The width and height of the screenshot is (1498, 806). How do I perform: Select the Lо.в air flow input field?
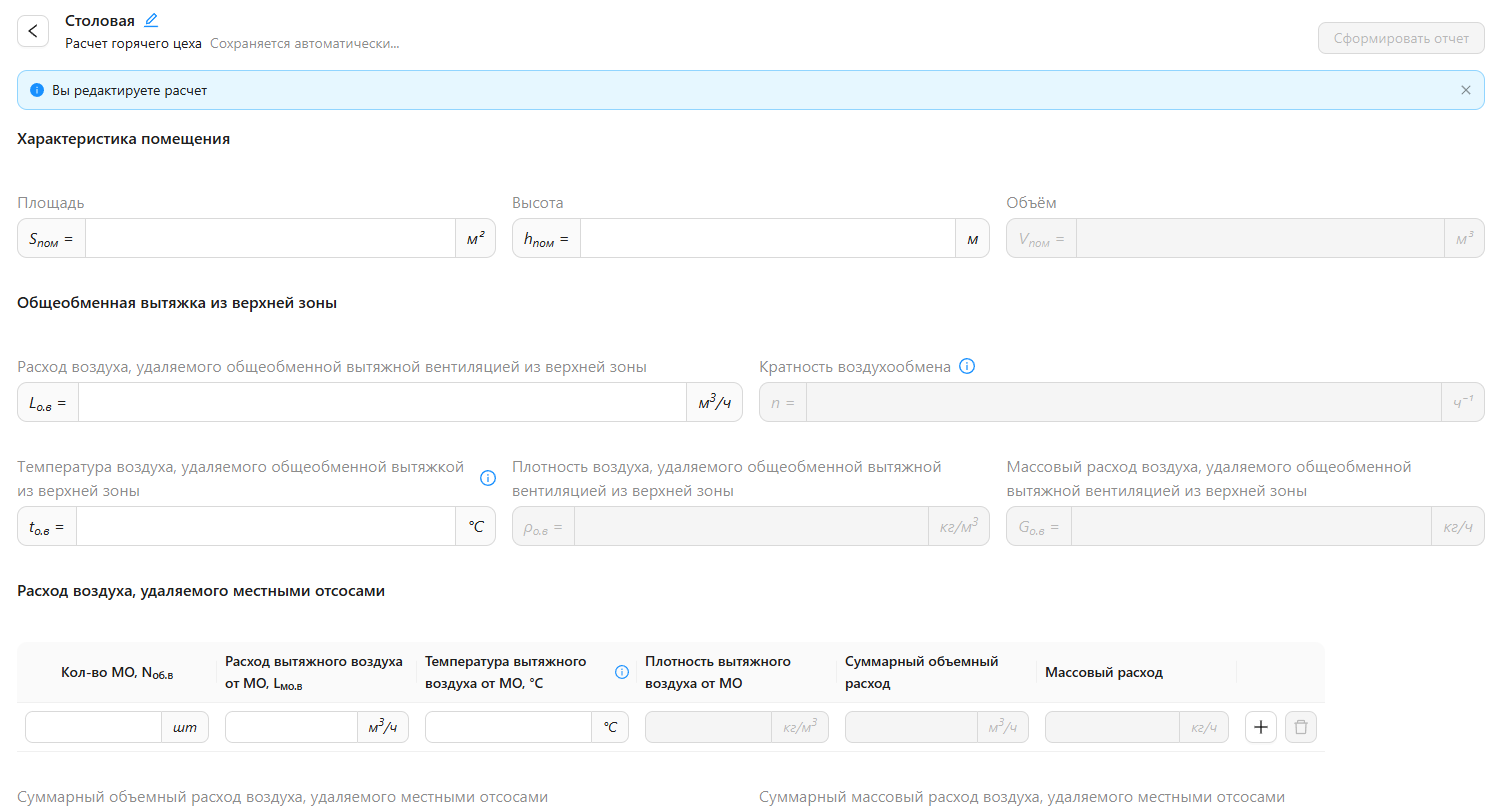tap(381, 402)
